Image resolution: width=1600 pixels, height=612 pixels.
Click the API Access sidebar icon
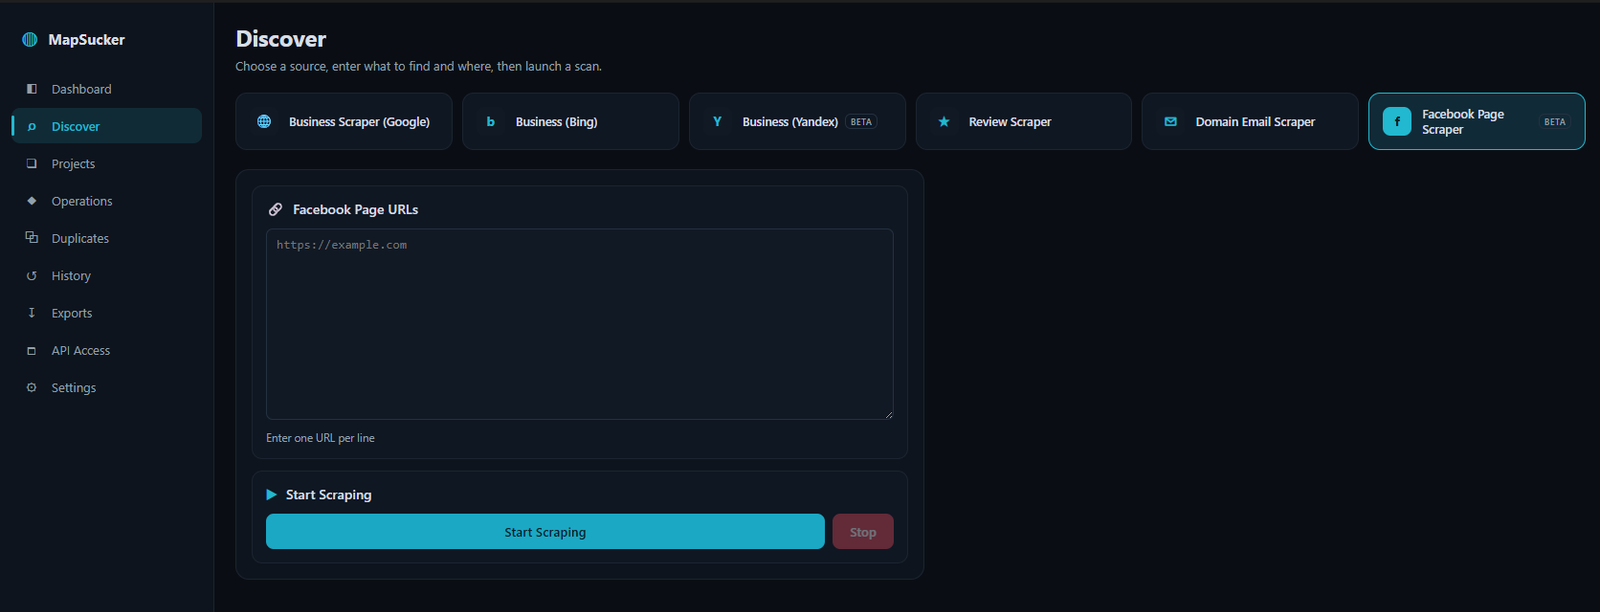[32, 350]
